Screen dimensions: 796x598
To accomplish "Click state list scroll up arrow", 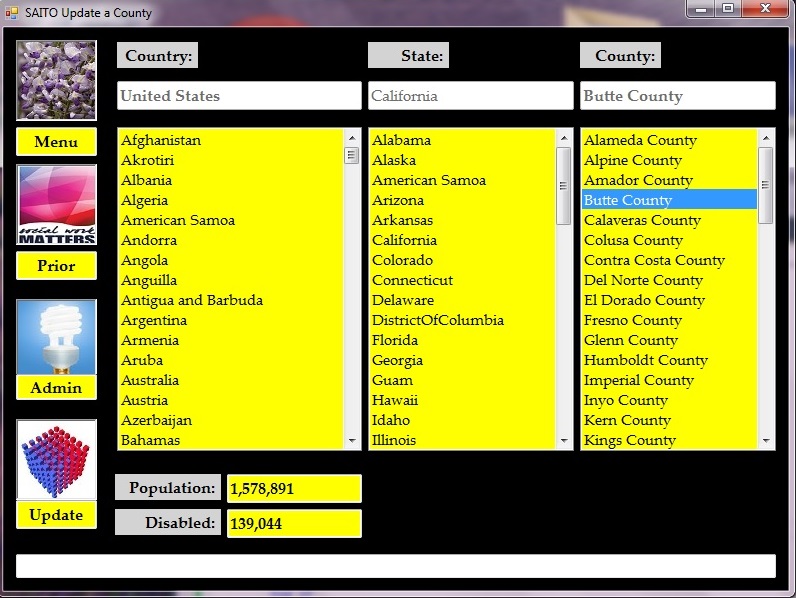I will click(x=564, y=138).
